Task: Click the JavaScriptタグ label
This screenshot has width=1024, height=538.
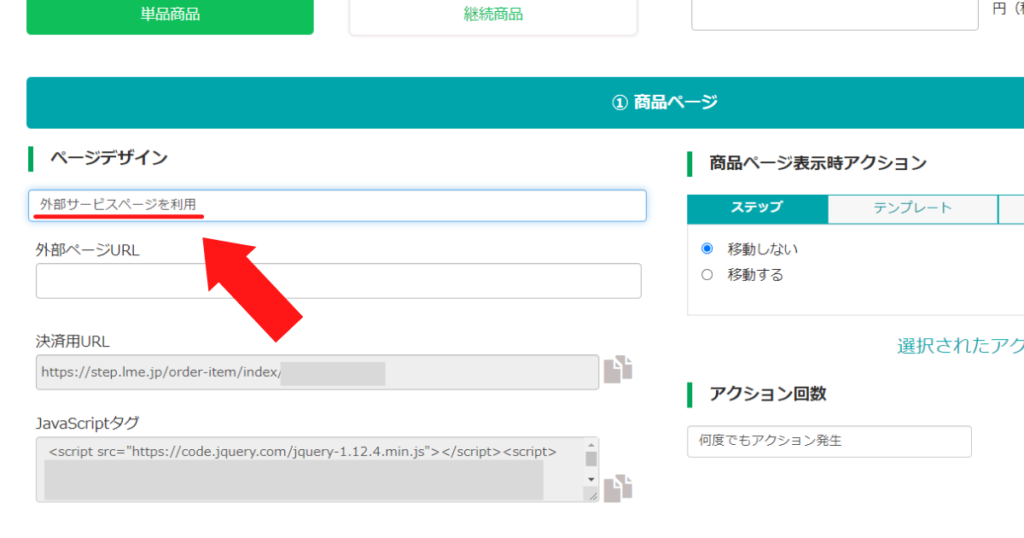Action: (x=88, y=423)
